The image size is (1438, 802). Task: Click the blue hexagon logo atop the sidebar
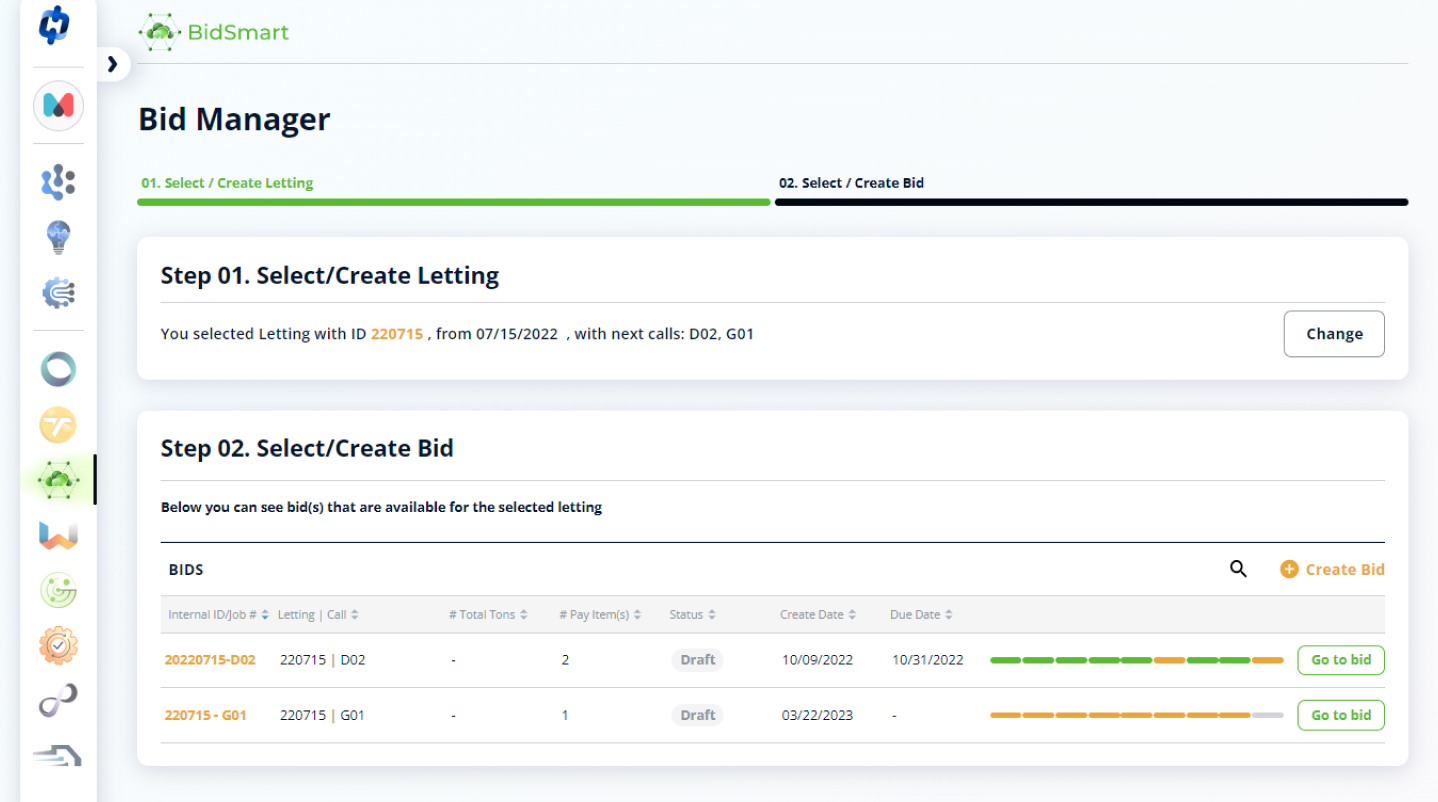click(x=56, y=26)
